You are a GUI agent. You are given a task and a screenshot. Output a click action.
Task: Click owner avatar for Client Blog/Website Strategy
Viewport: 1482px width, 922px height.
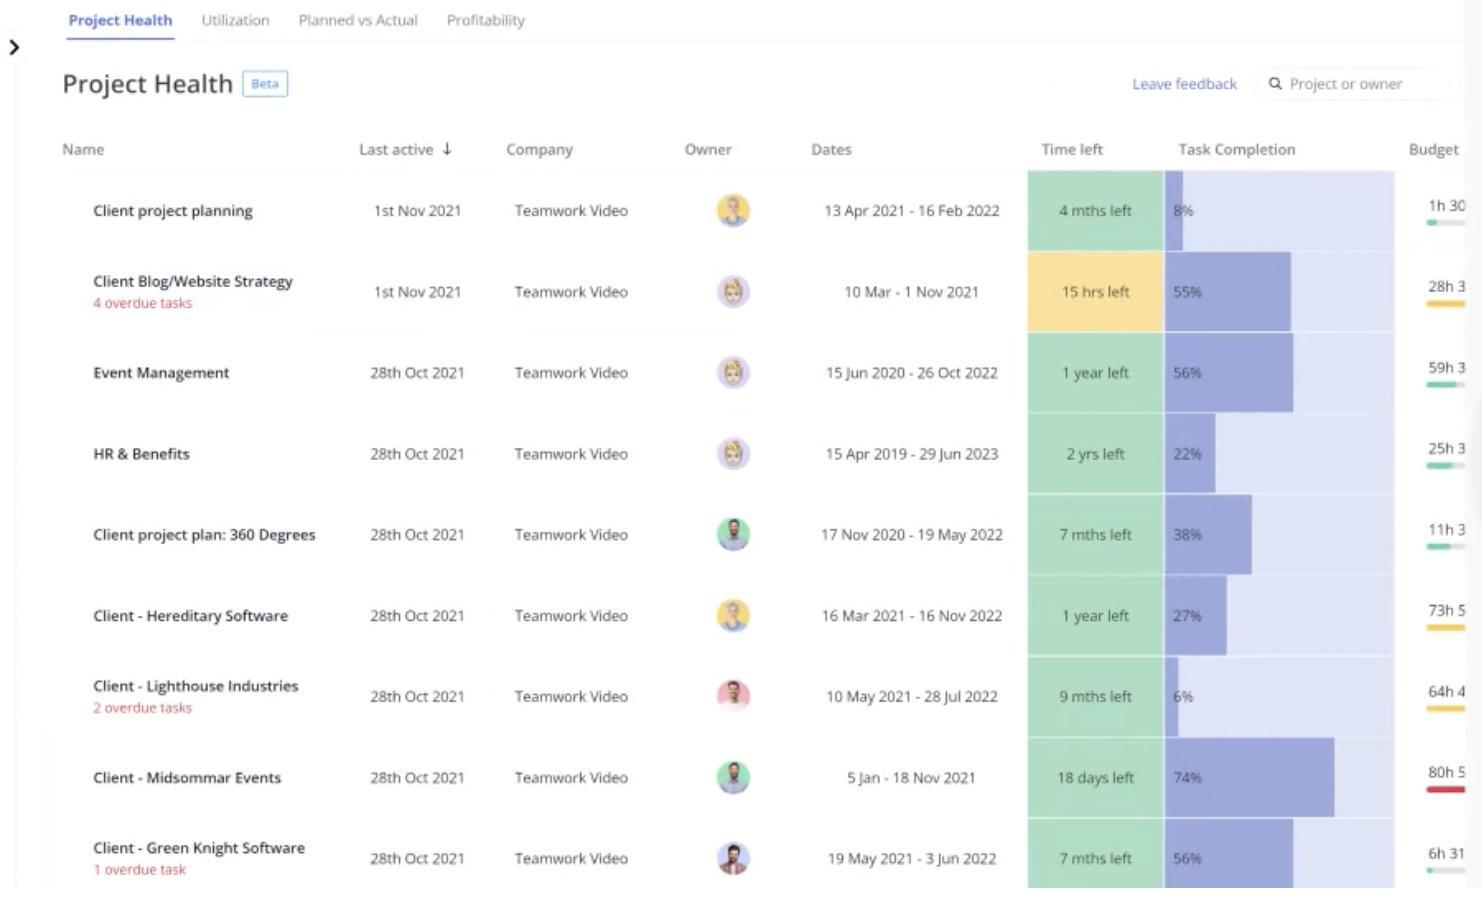coord(733,292)
